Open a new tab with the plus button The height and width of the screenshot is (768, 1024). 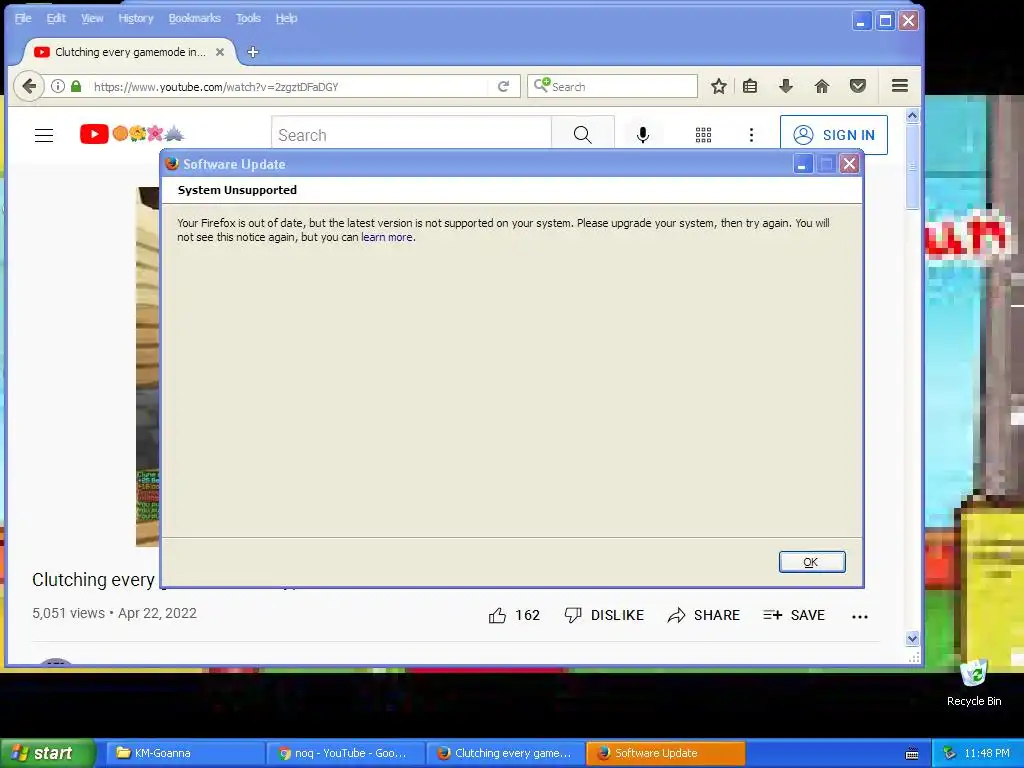(x=253, y=52)
